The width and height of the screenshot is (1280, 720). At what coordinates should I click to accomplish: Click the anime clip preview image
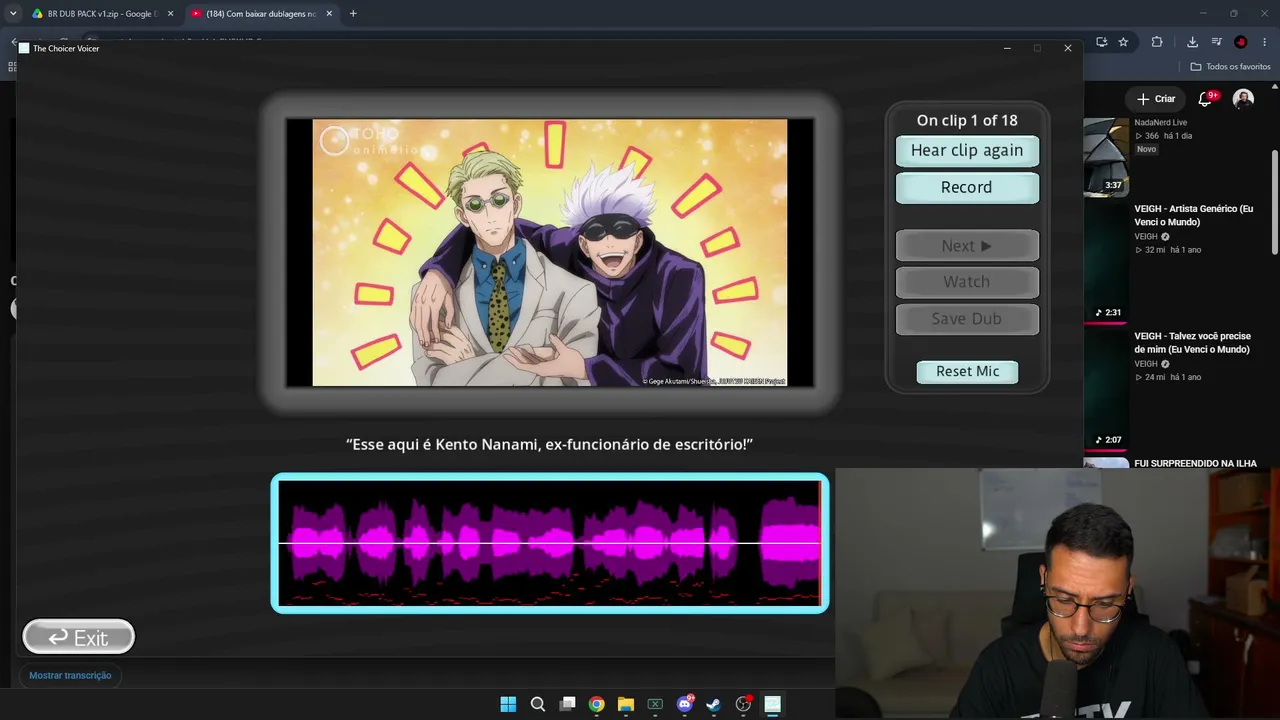(550, 252)
